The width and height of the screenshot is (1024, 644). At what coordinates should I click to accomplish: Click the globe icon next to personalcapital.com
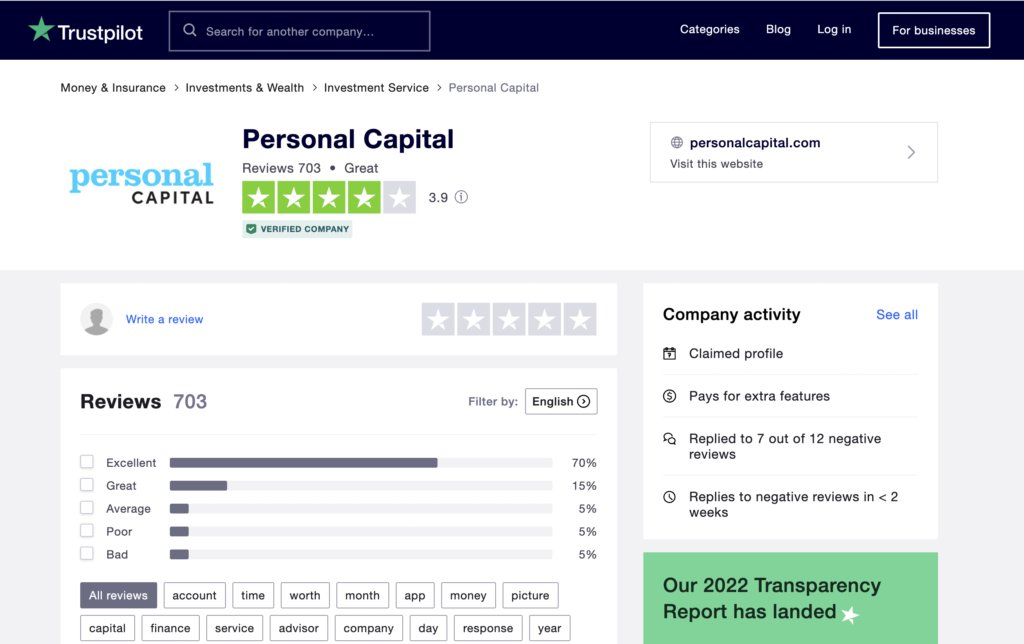[x=677, y=142]
